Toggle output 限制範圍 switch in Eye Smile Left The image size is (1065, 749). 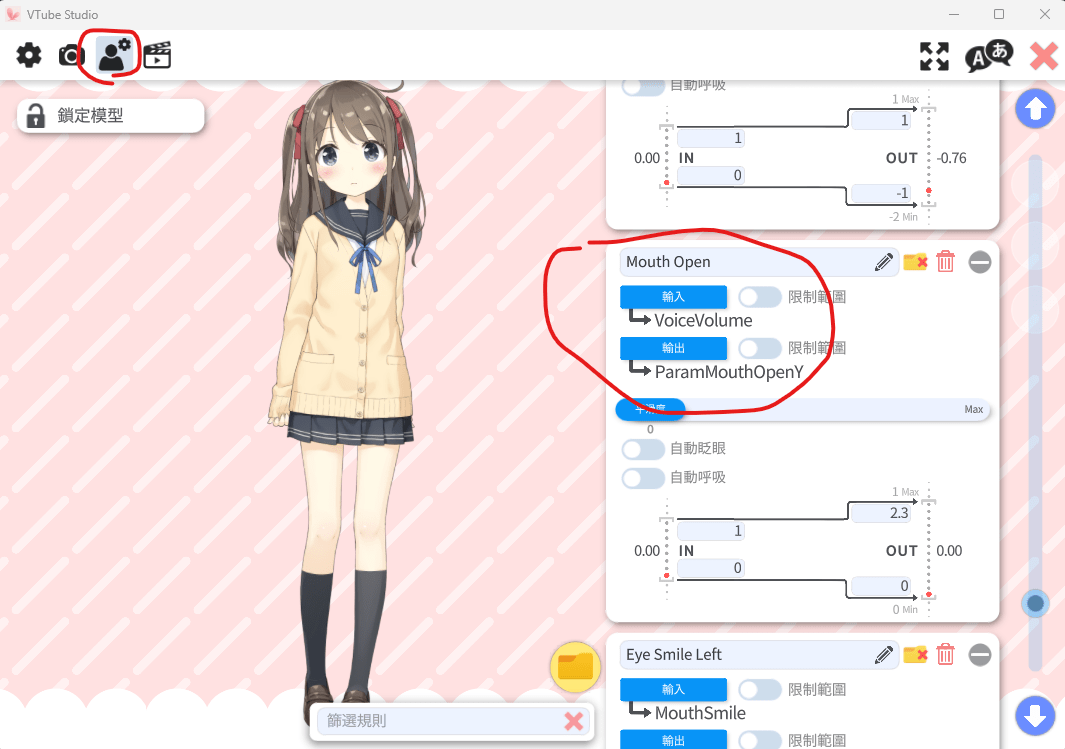click(x=759, y=740)
